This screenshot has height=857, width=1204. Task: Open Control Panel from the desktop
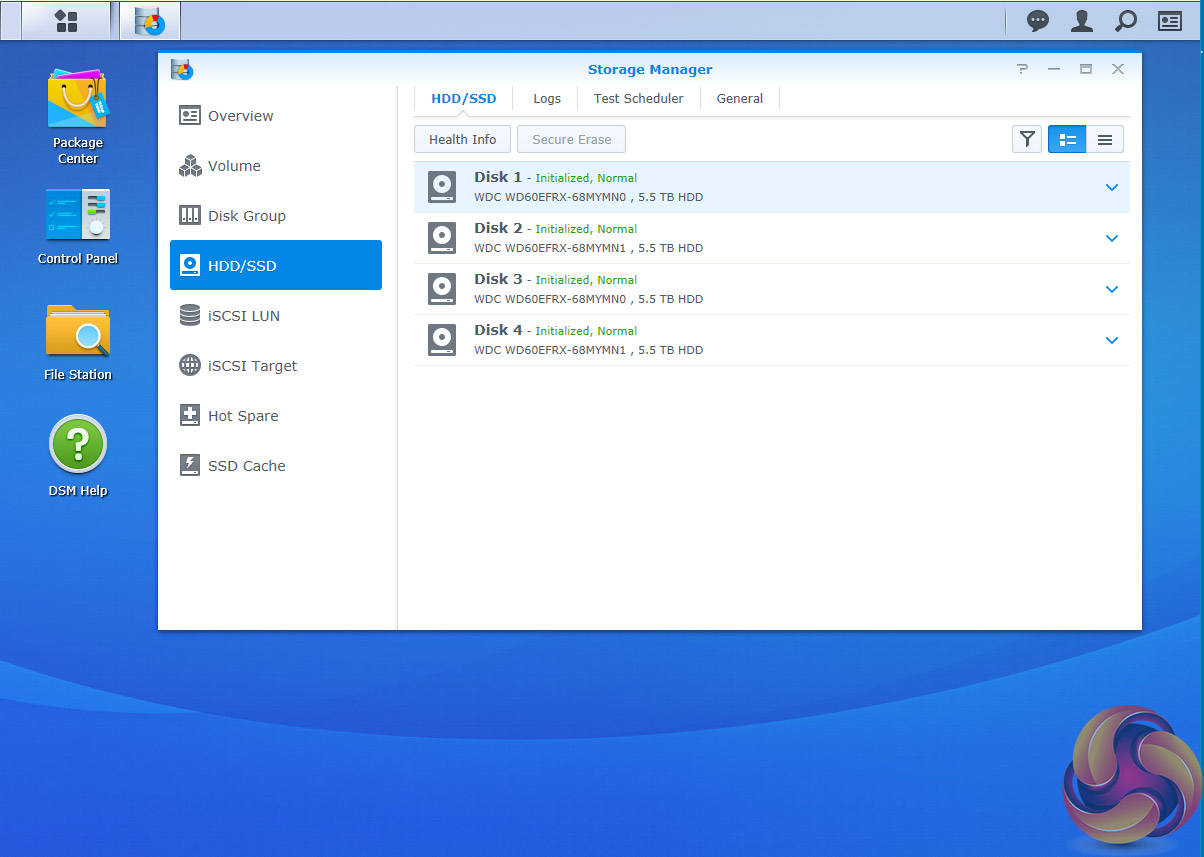[x=78, y=216]
